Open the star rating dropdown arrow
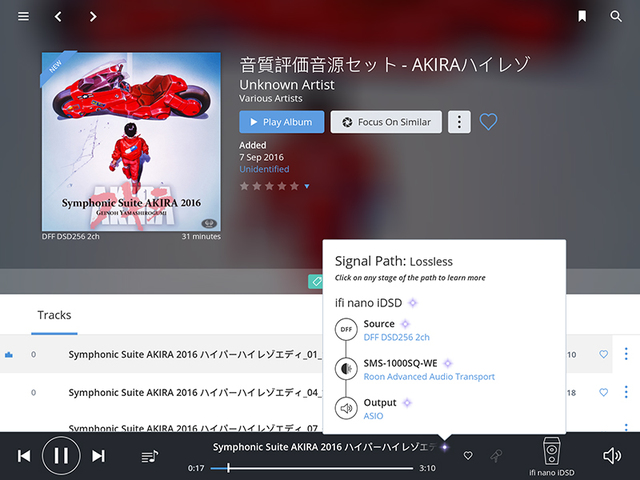 click(x=307, y=187)
